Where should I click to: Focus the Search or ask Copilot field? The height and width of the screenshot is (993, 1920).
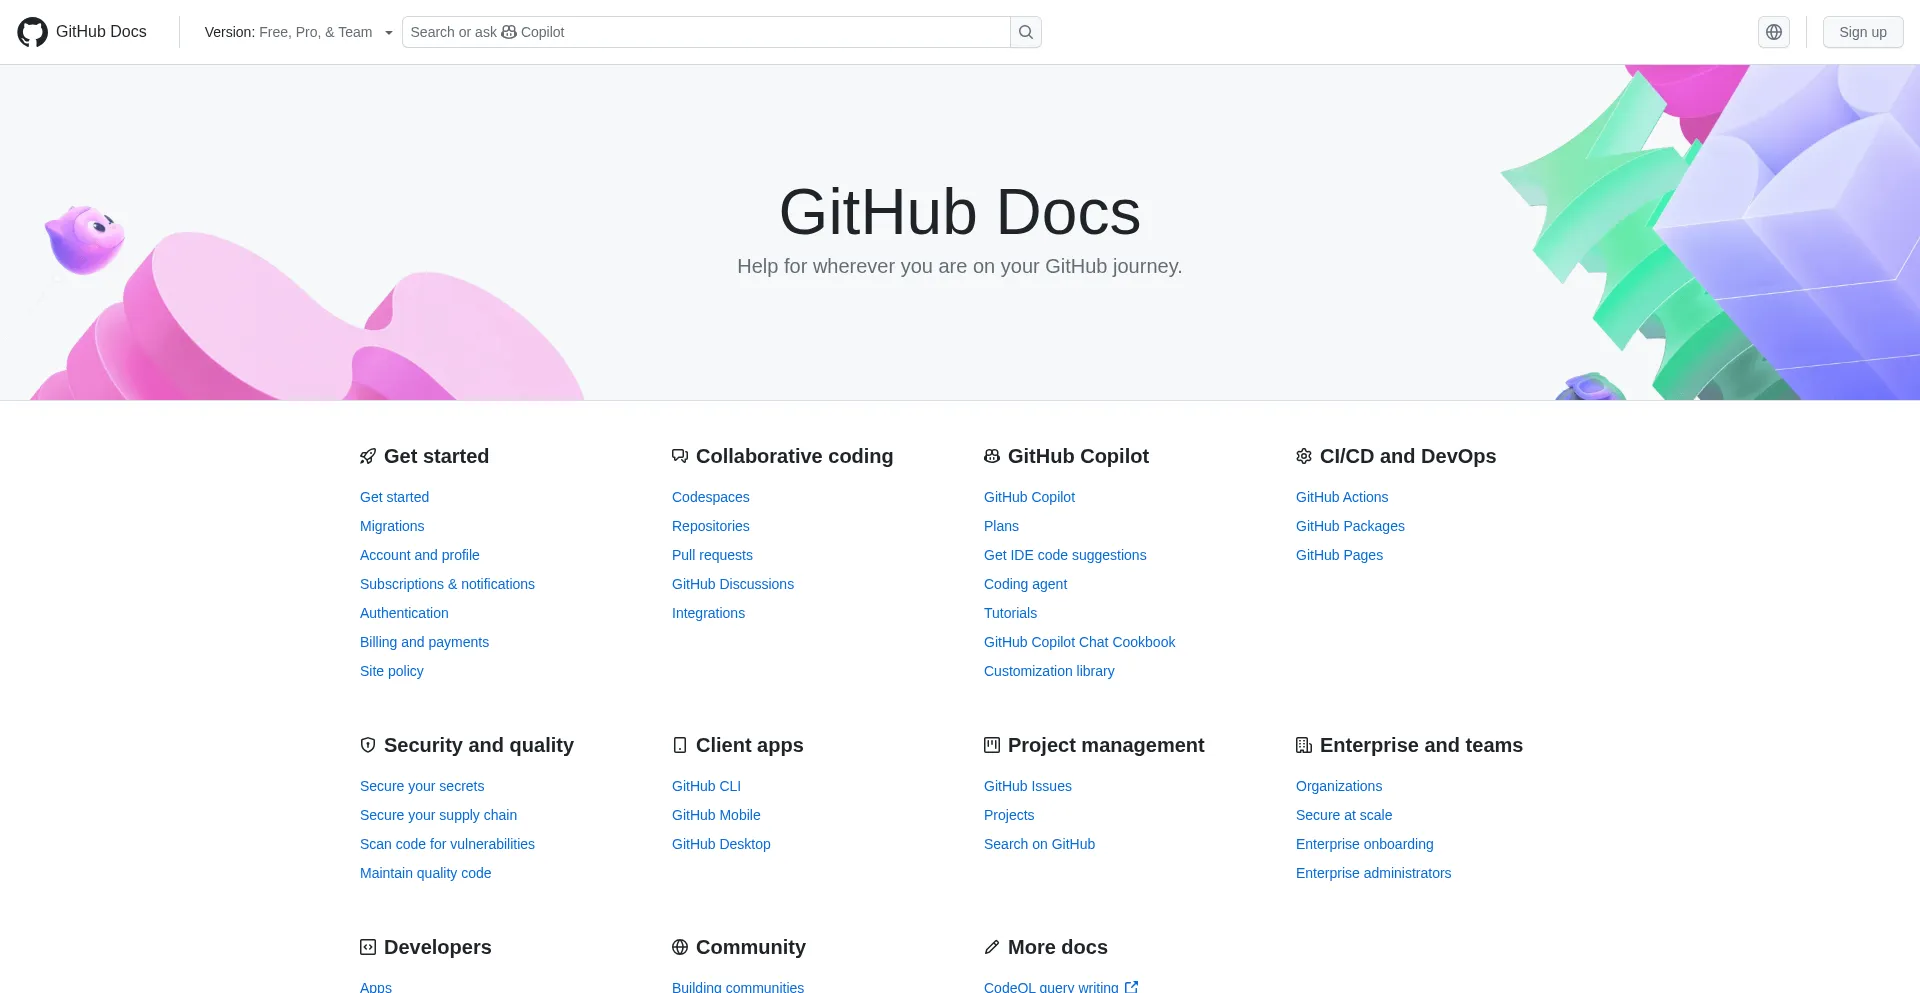tap(706, 32)
